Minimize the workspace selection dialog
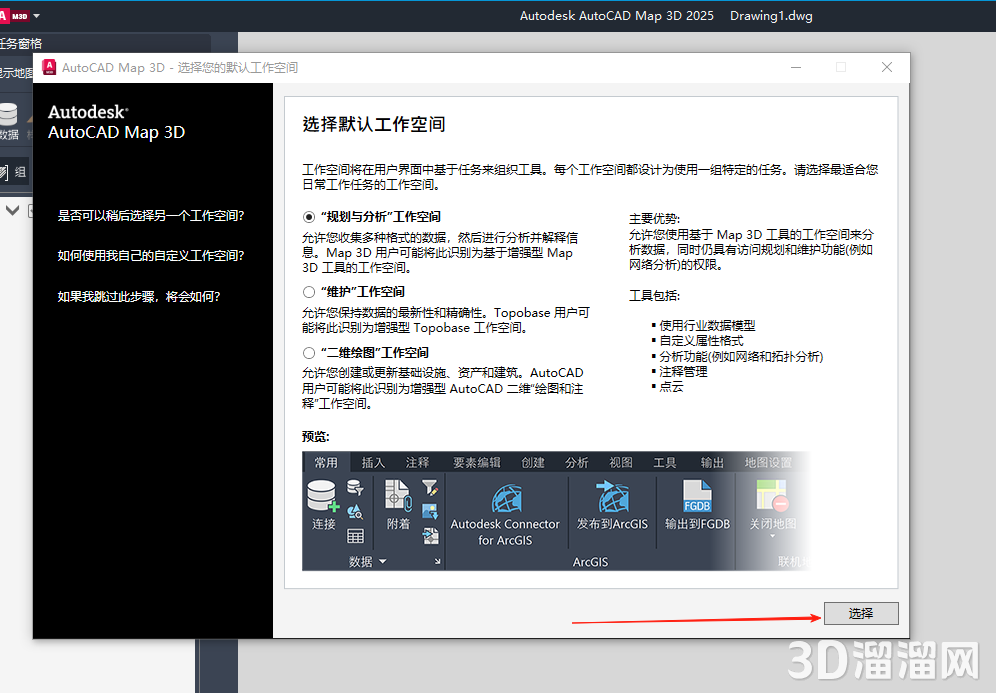 pos(795,67)
